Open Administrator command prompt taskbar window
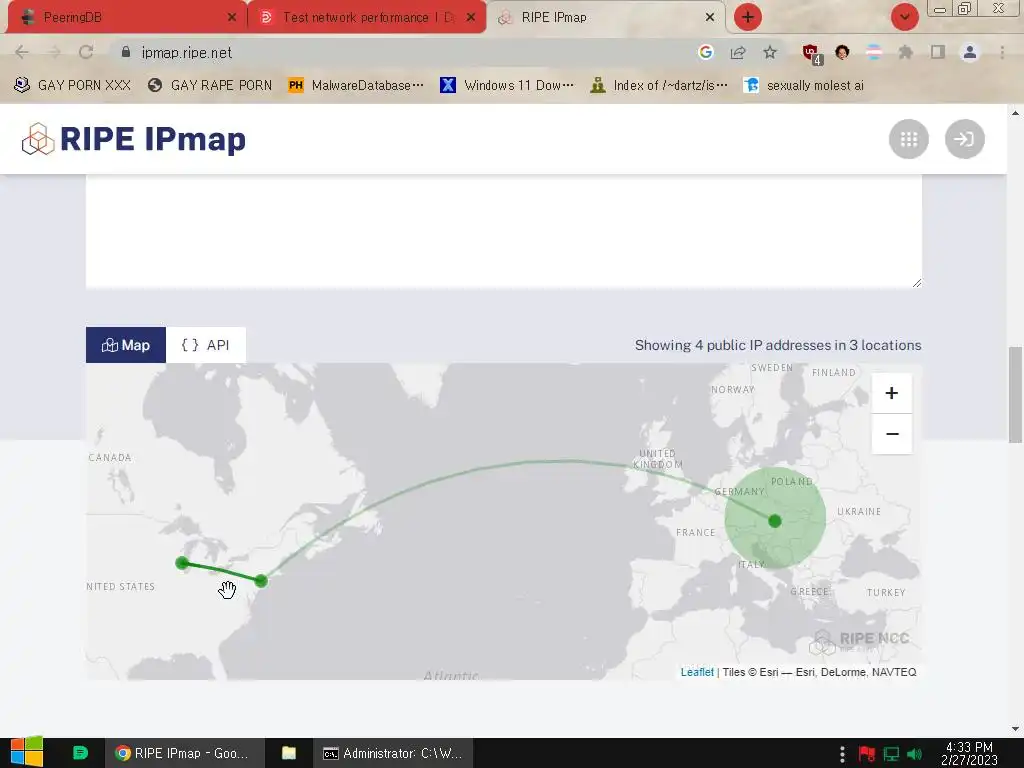 [392, 753]
